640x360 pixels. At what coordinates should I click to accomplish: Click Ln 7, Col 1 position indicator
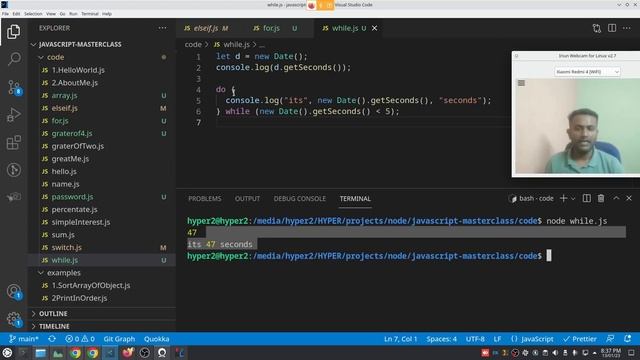point(400,339)
